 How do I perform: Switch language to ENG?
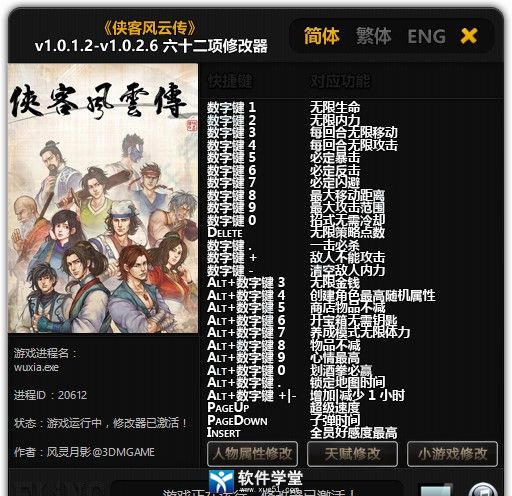(x=426, y=36)
